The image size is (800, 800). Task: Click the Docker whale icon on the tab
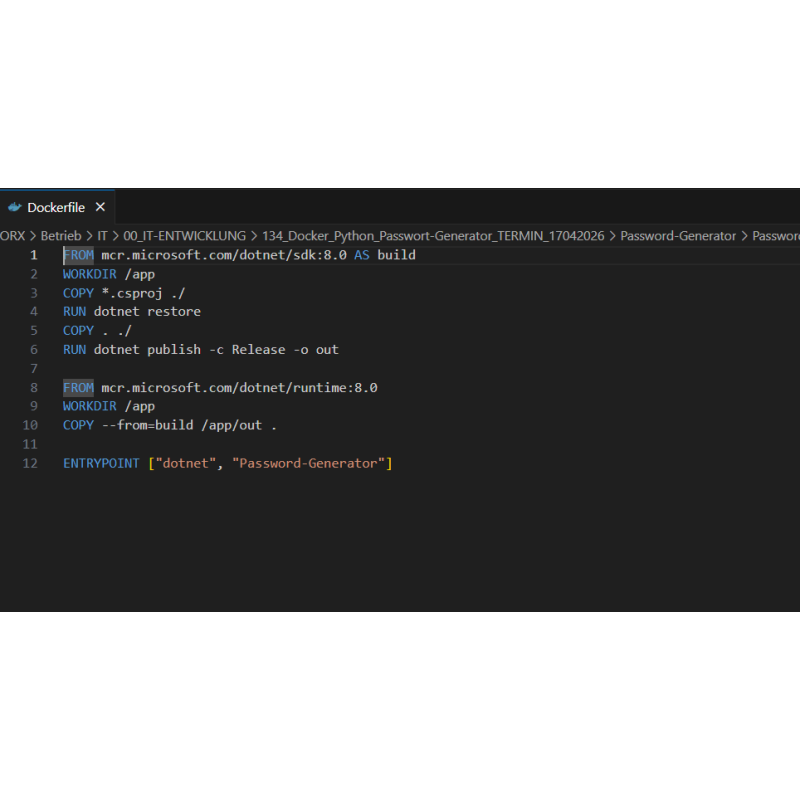click(x=14, y=207)
